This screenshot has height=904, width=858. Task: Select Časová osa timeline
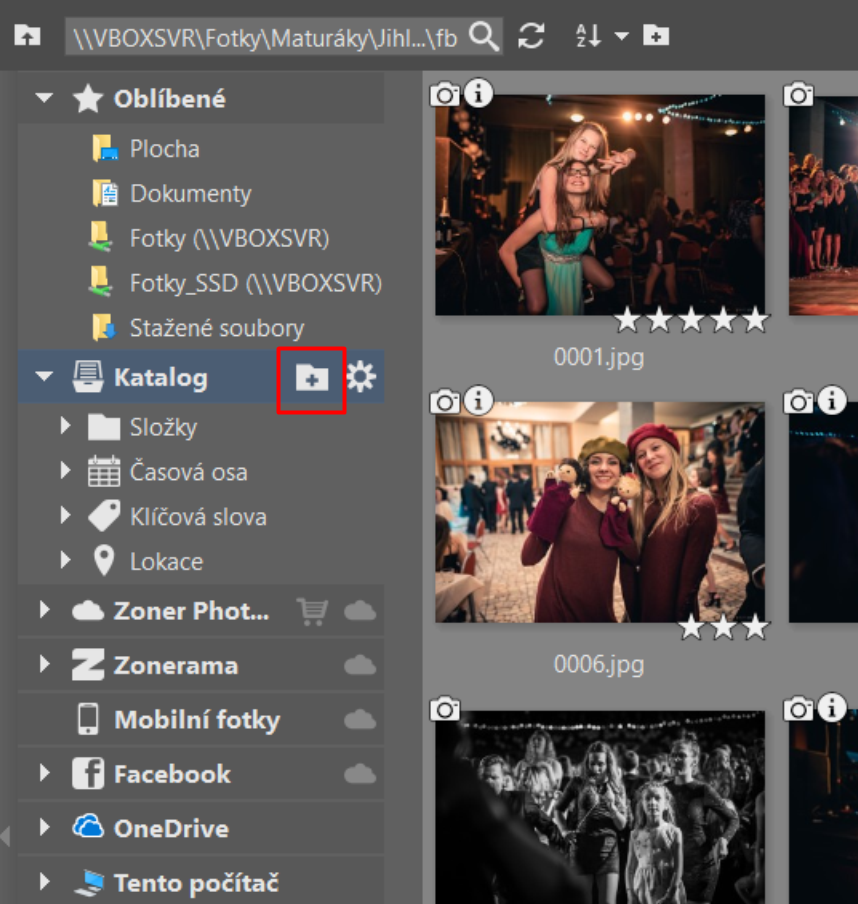[189, 472]
